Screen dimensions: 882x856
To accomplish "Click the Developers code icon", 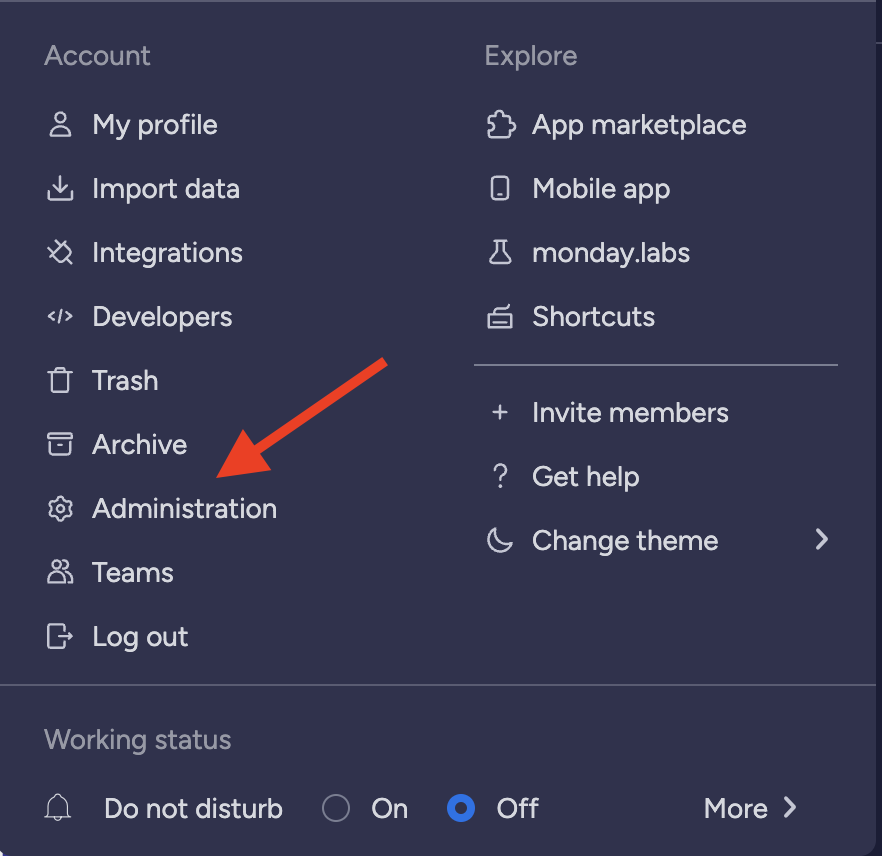I will click(x=60, y=317).
